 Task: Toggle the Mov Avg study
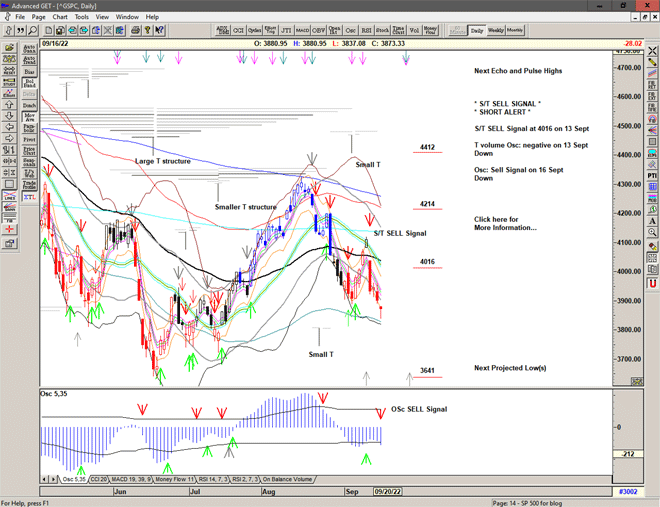click(x=29, y=117)
